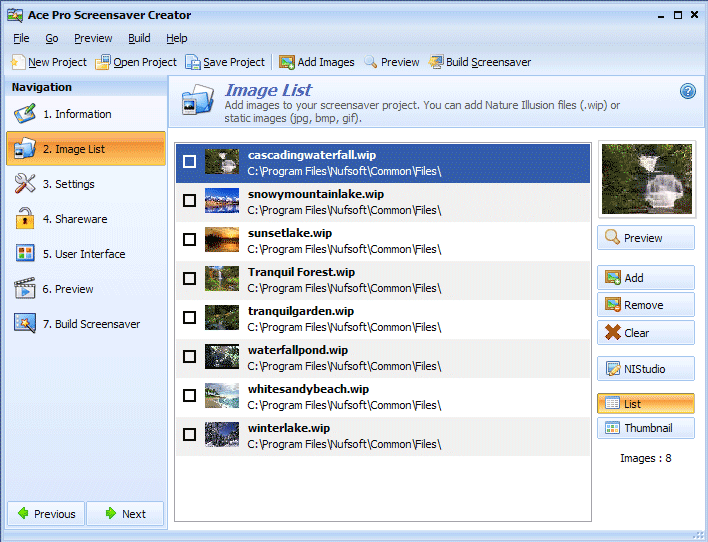Select the tranquilgarden.wip file name
Viewport: 708px width, 542px height.
coord(301,311)
